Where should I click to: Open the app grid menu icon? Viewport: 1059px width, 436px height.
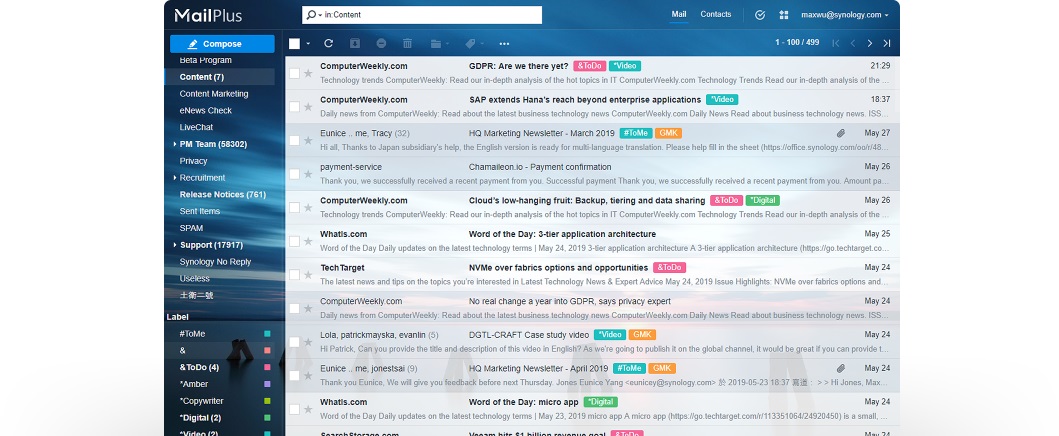point(784,15)
